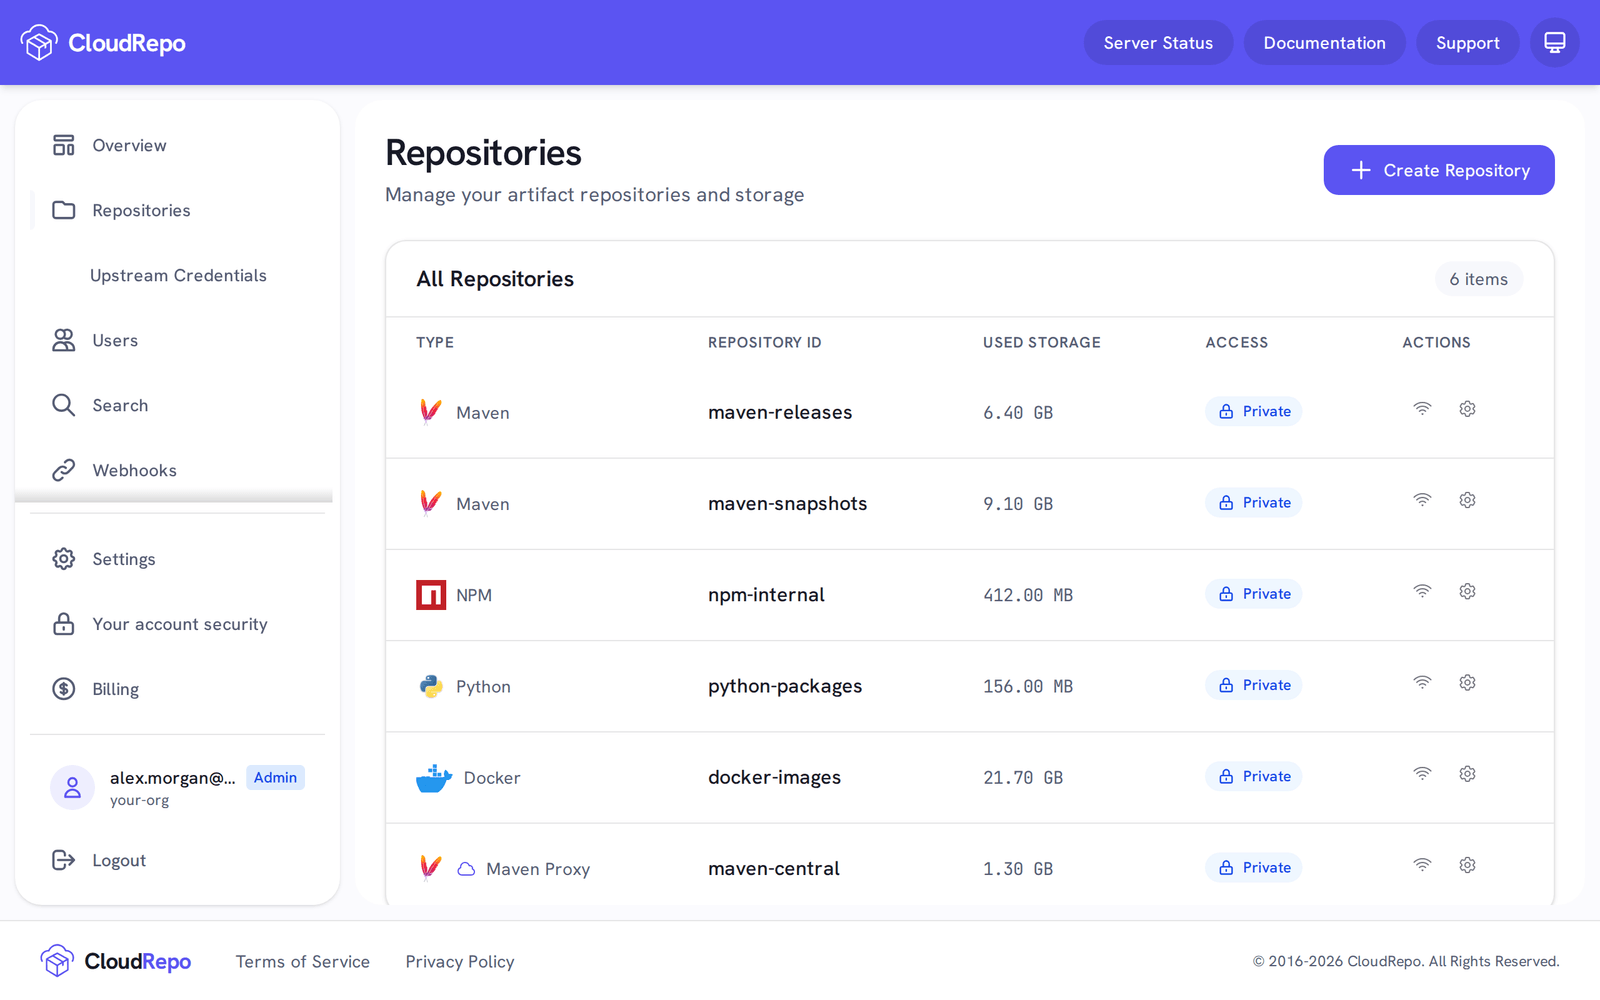1600x1000 pixels.
Task: Click the wifi icon for npm-internal
Action: pos(1422,591)
